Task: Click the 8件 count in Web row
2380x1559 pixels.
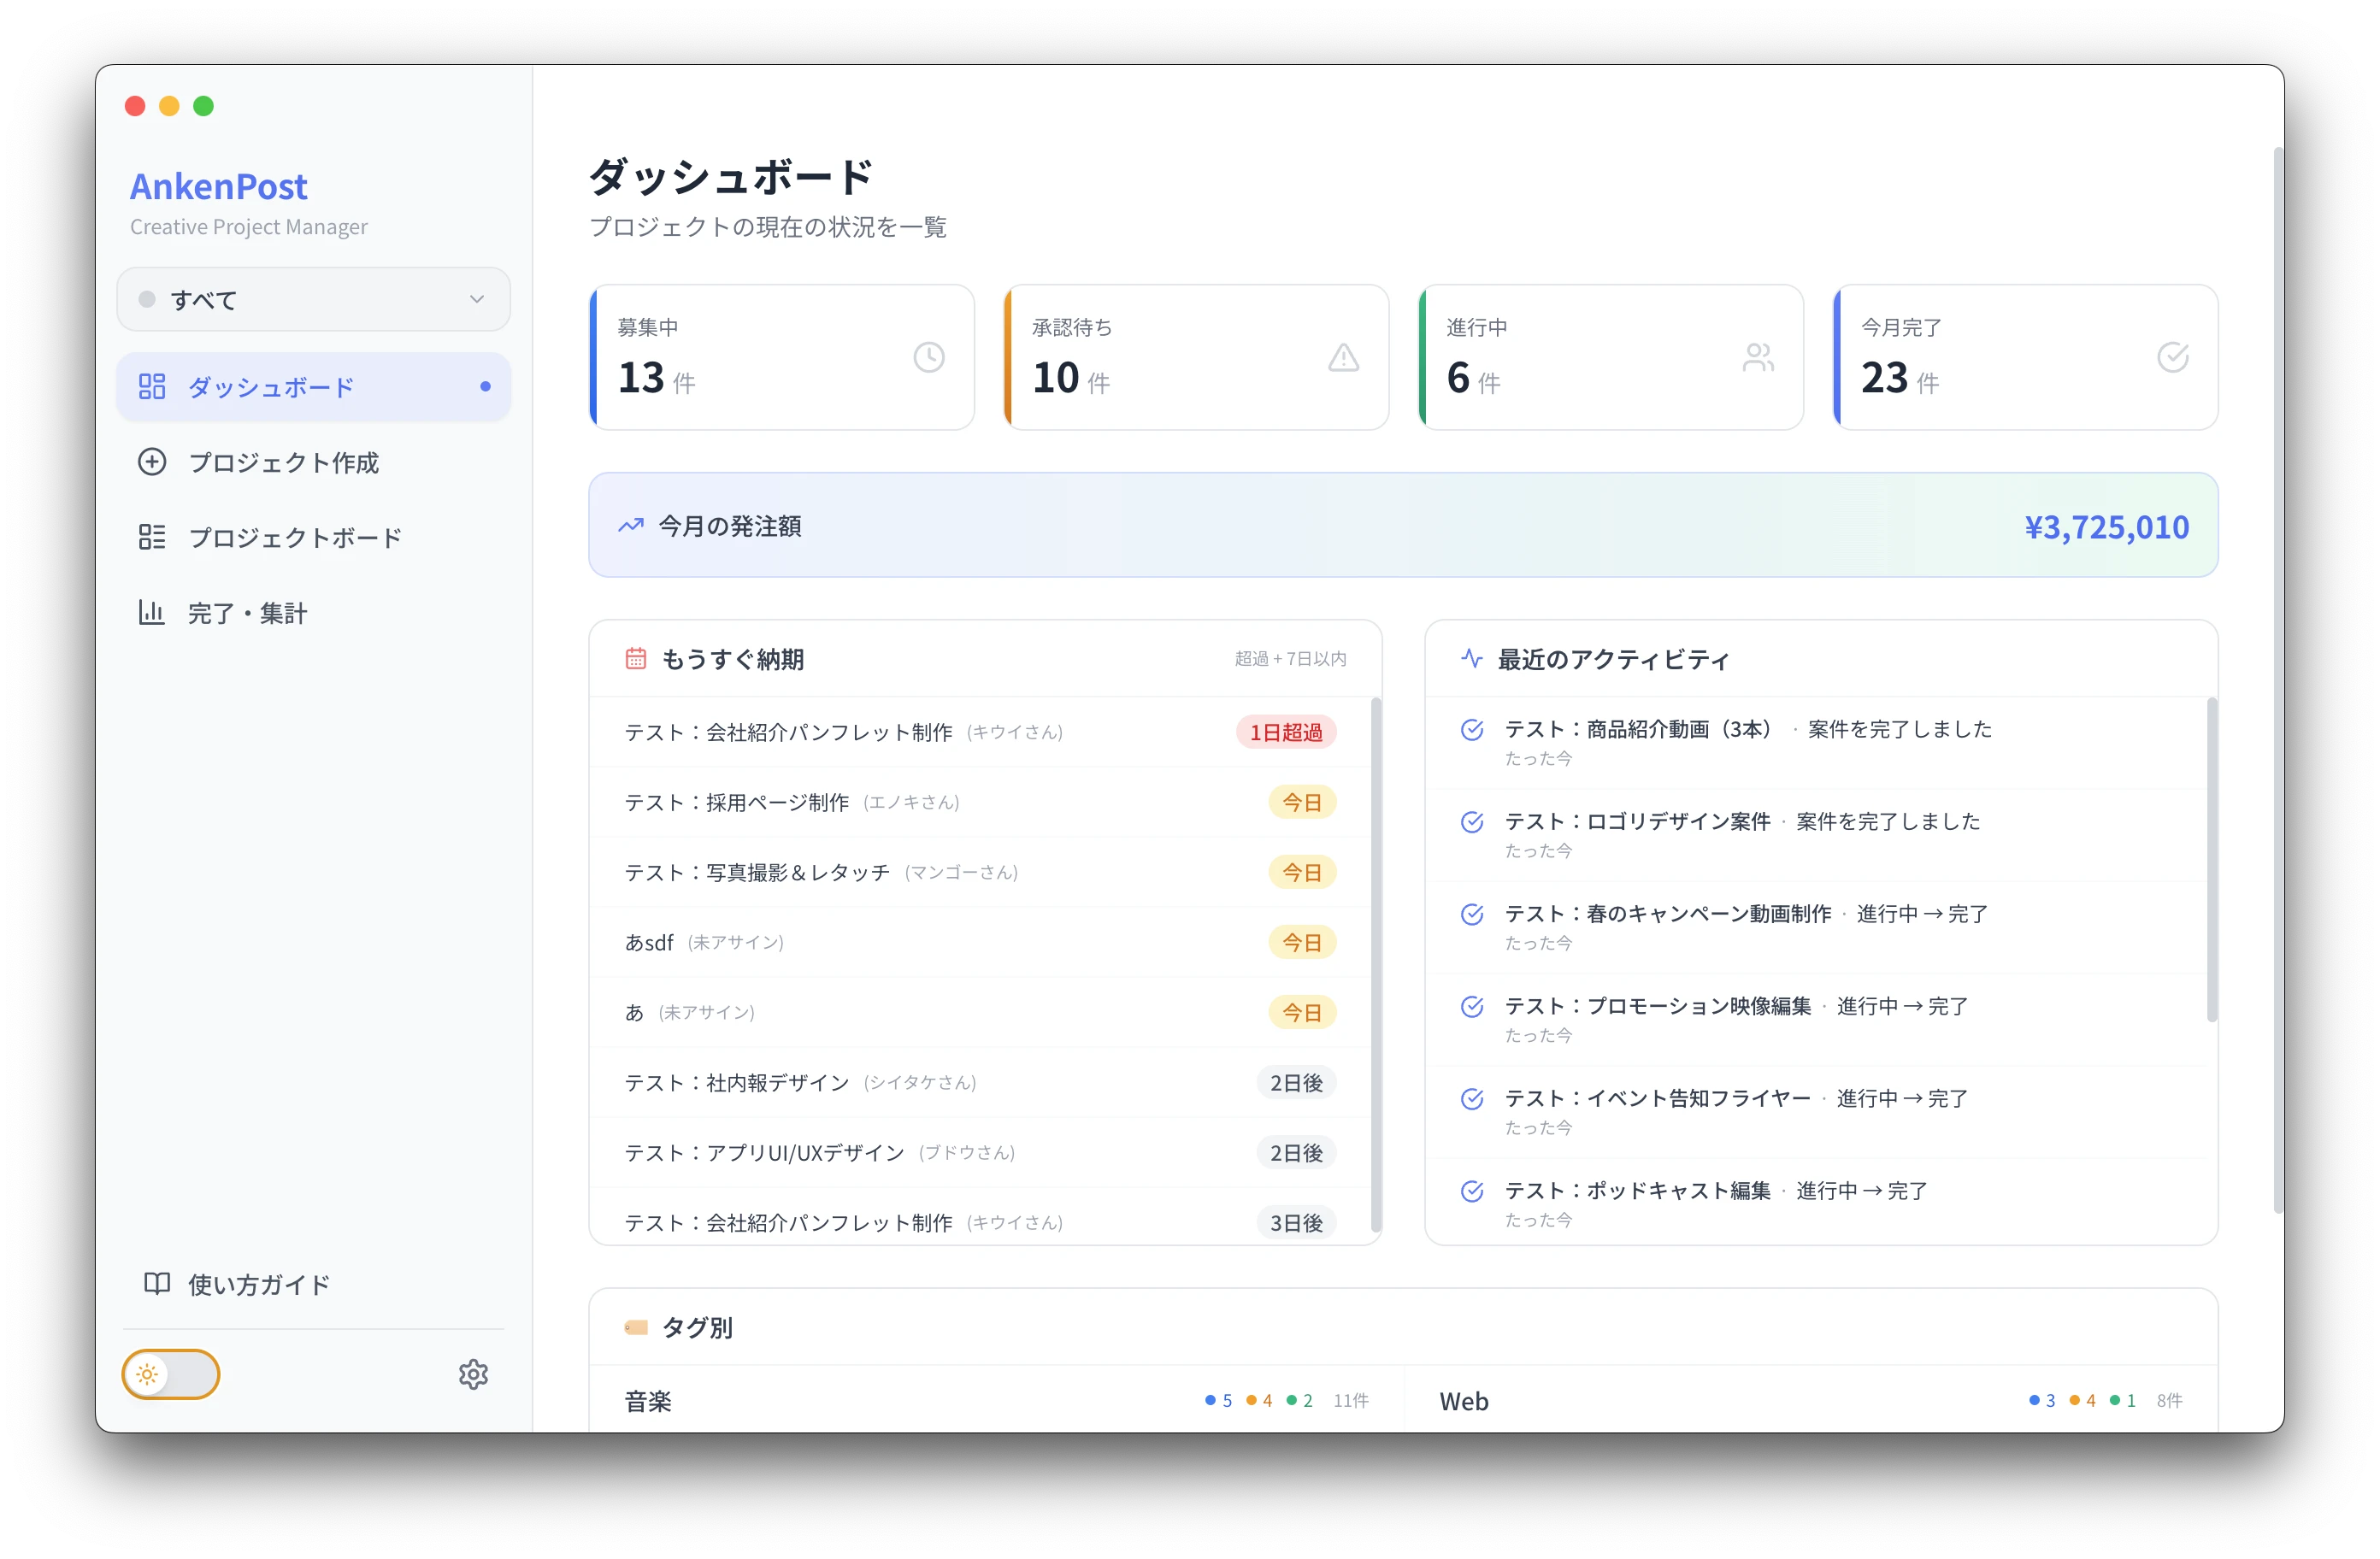Action: (x=2169, y=1400)
